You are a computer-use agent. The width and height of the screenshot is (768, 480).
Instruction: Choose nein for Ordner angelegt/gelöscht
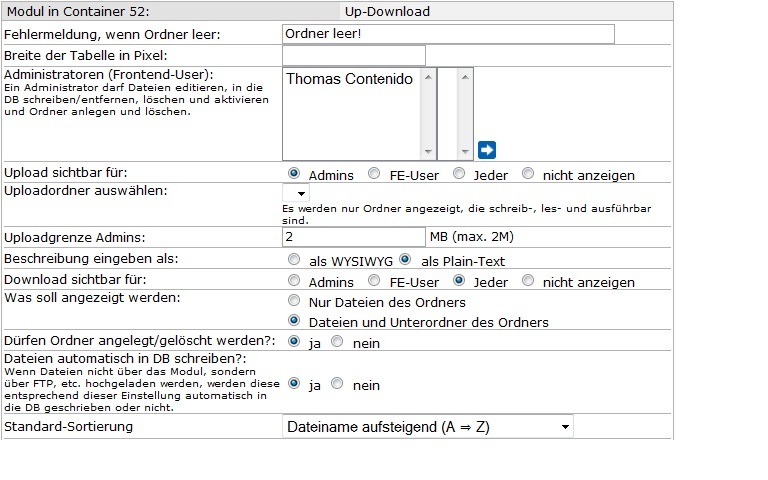[337, 342]
